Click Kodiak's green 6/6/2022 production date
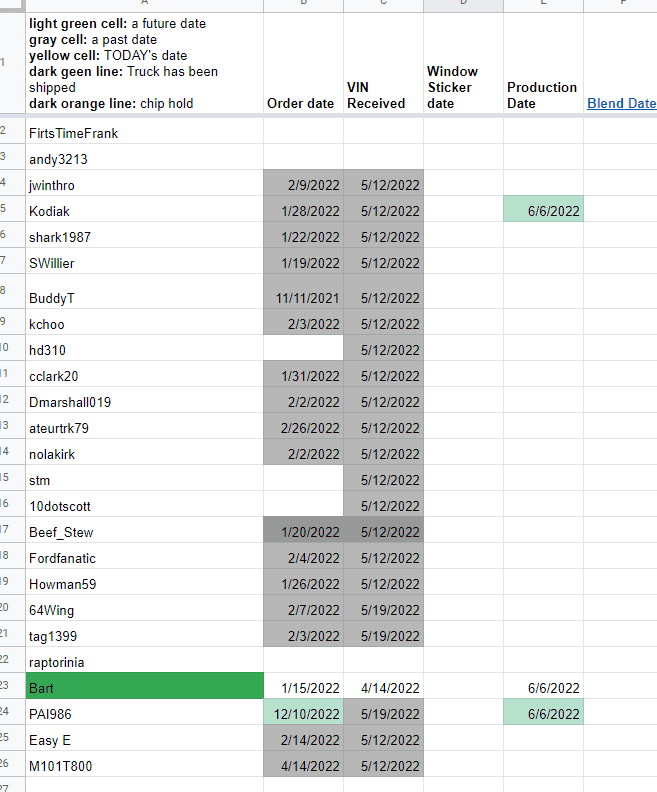This screenshot has width=657, height=792. 543,211
